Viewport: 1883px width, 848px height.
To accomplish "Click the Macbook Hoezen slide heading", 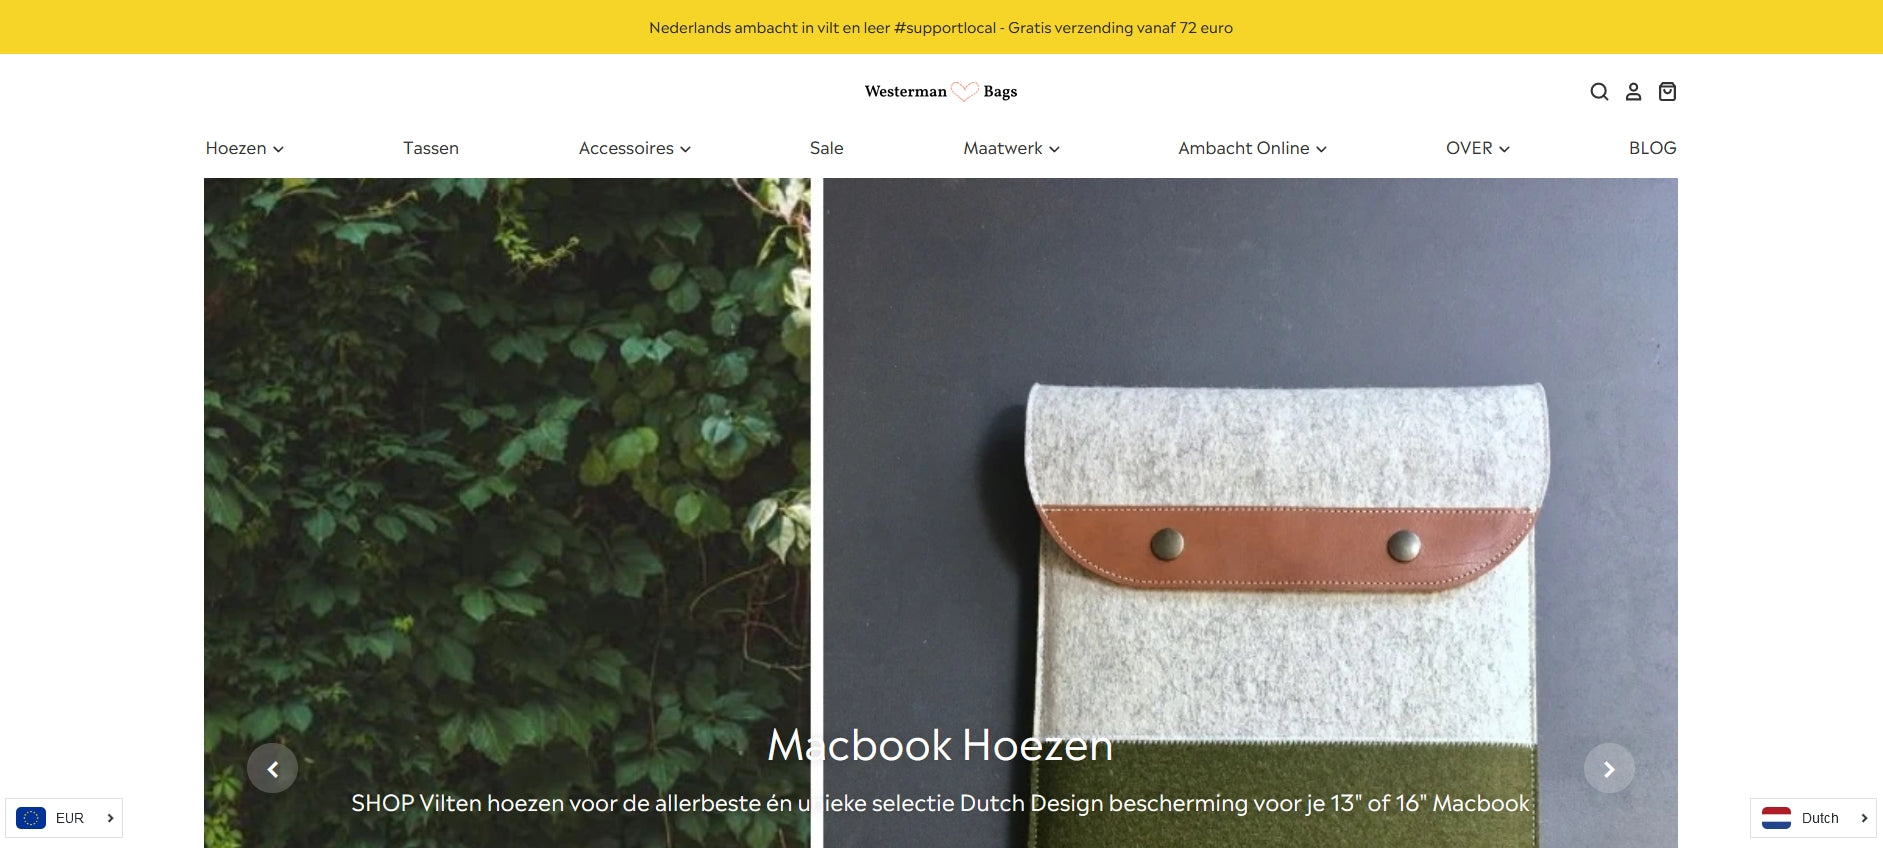I will tap(940, 745).
